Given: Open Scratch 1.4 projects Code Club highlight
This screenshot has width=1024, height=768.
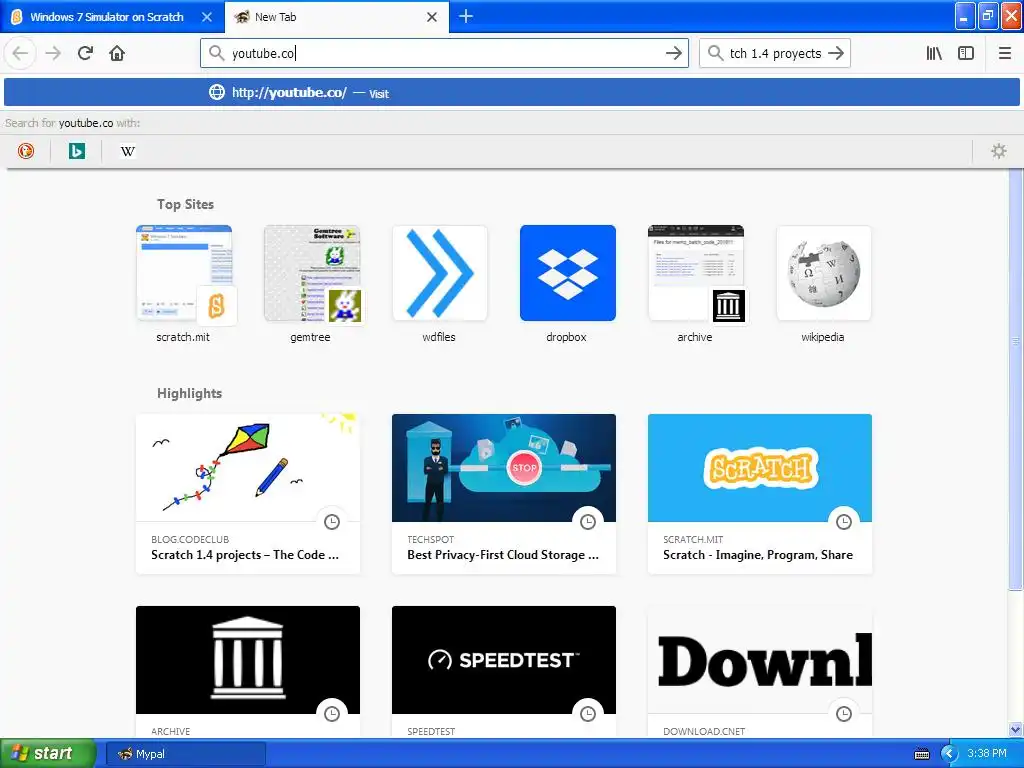Looking at the screenshot, I should point(248,494).
